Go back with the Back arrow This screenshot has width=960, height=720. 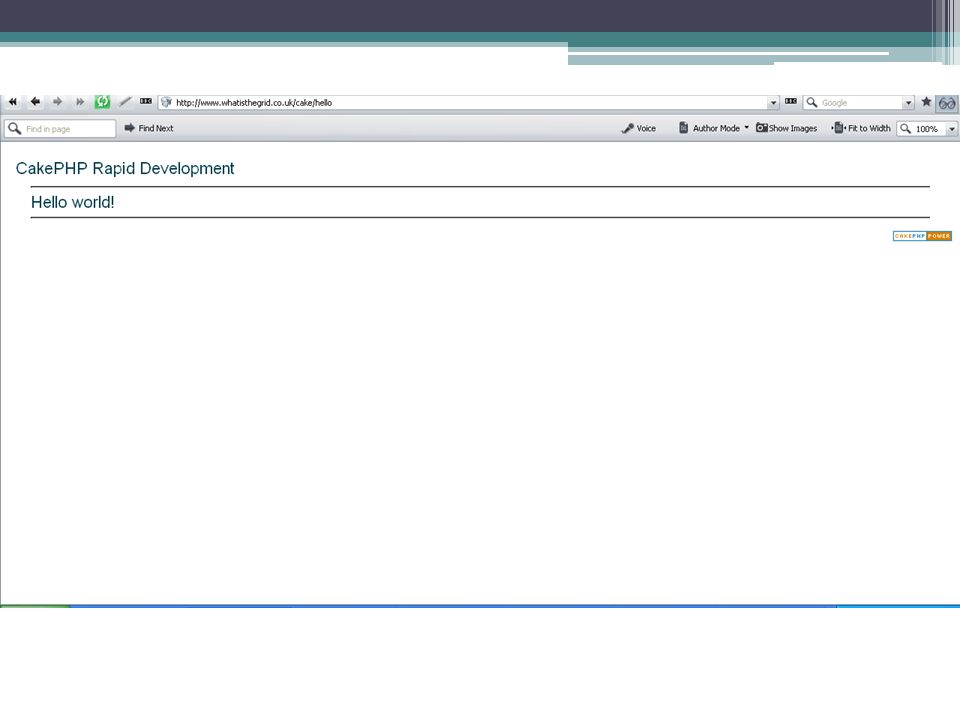[36, 102]
